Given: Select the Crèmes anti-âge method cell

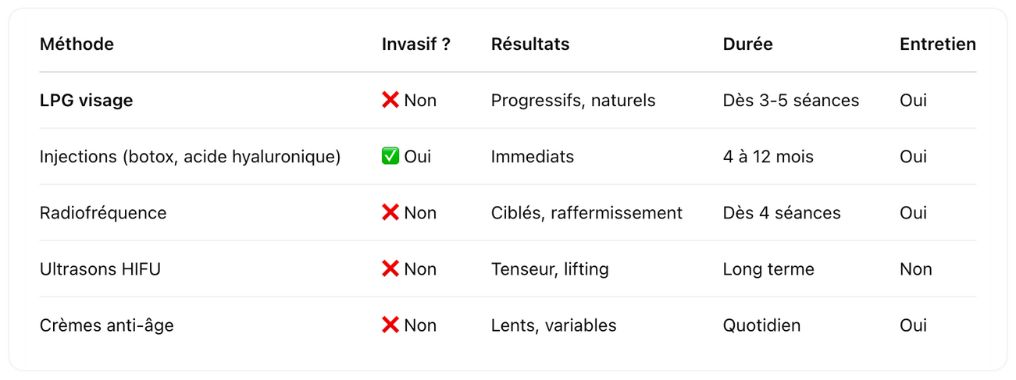Looking at the screenshot, I should pyautogui.click(x=107, y=325).
